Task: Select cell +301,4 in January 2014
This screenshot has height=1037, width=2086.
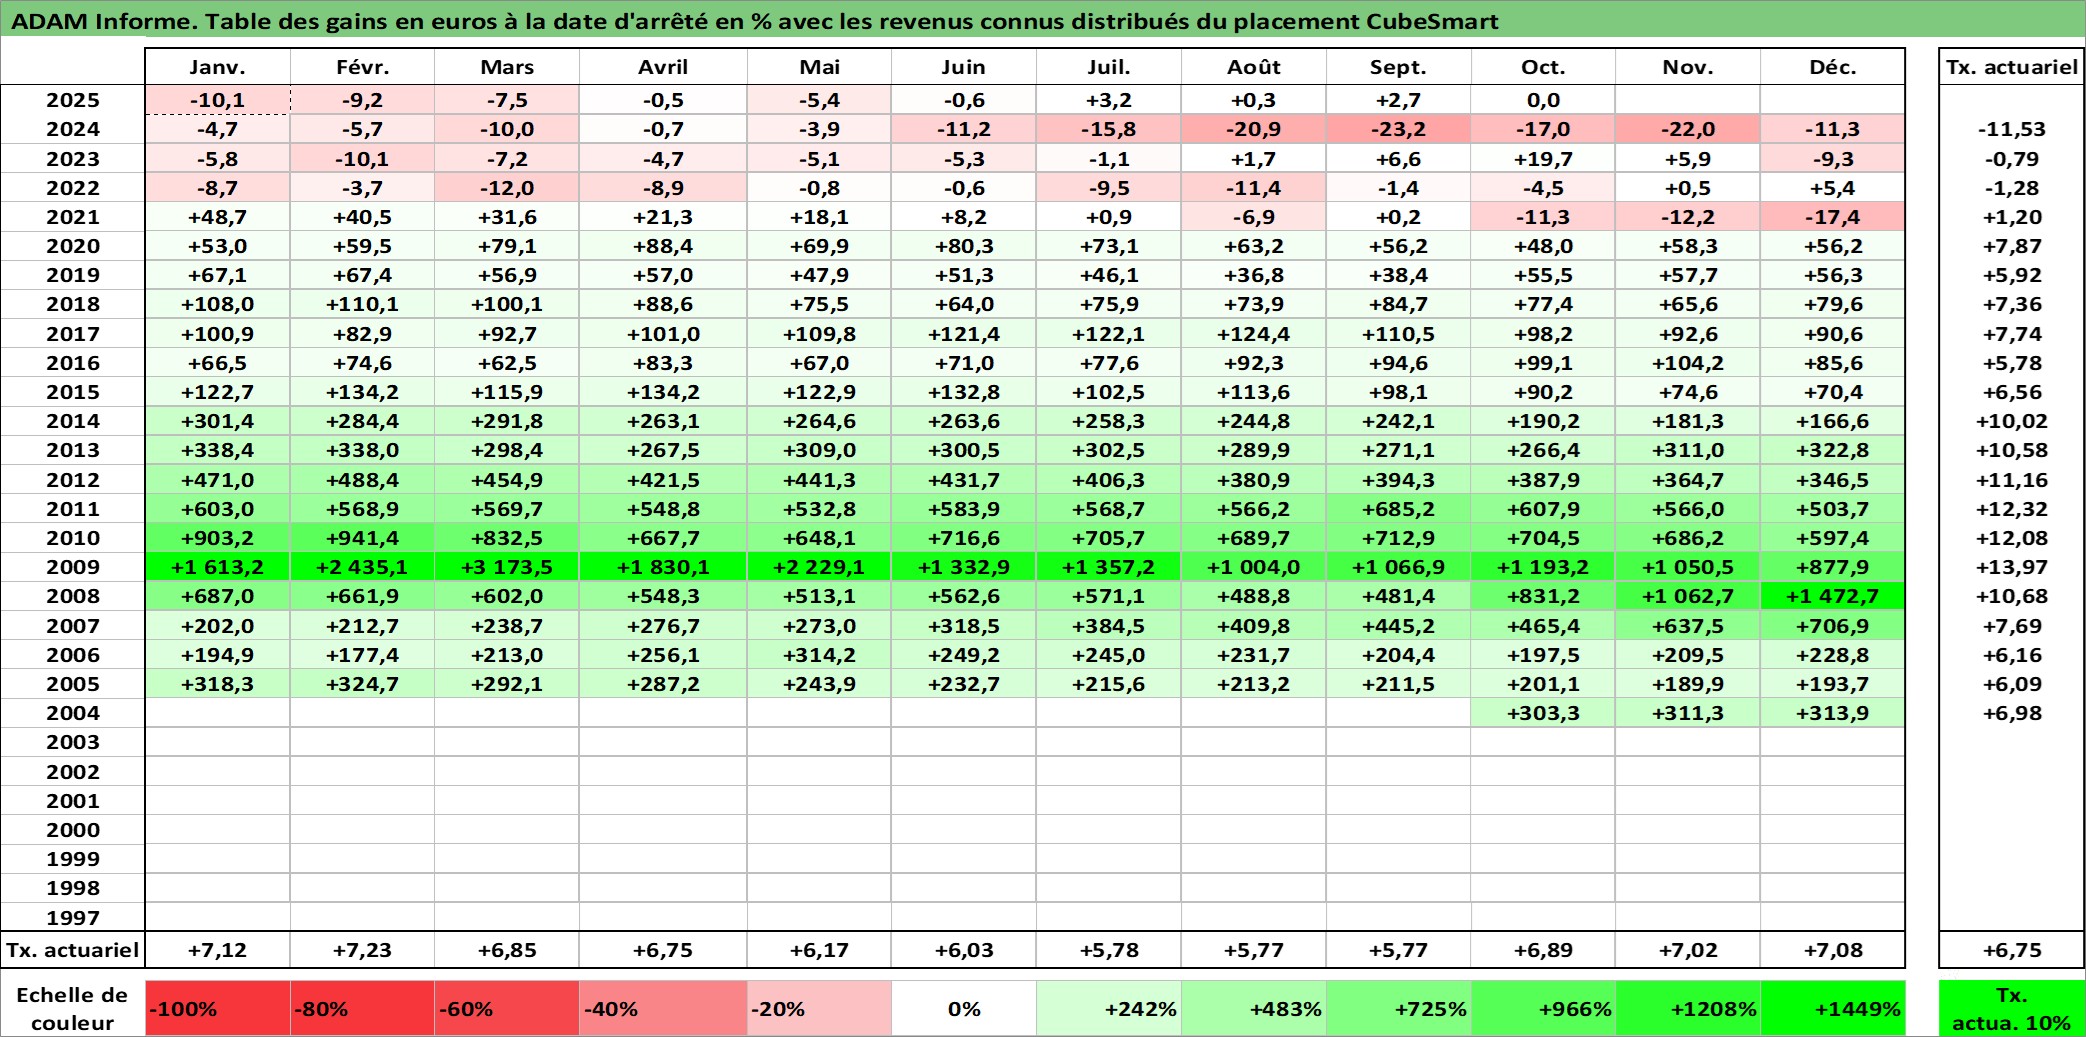Action: 218,421
